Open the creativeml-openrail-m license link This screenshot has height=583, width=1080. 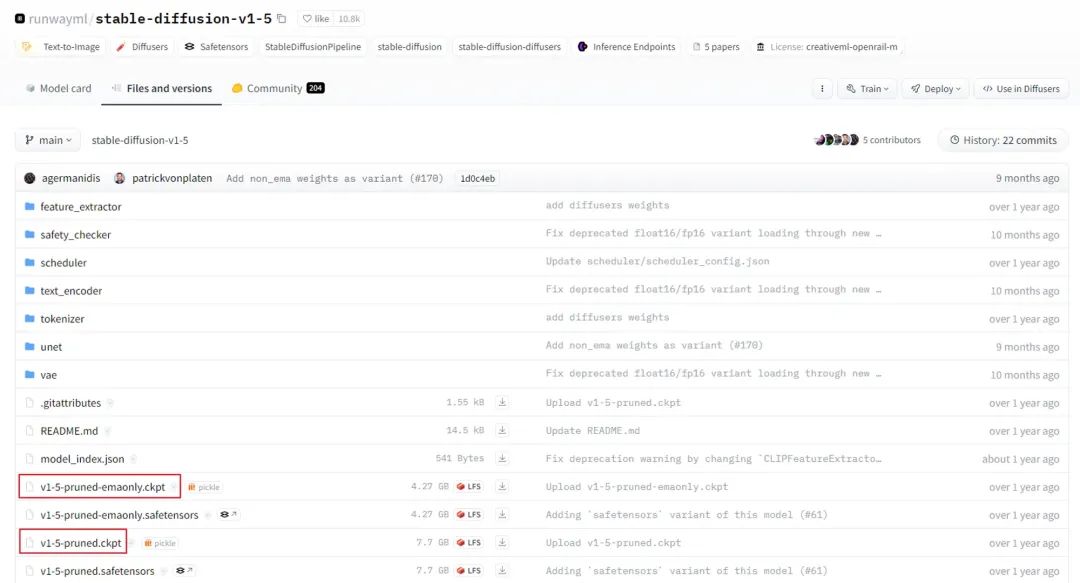coord(851,46)
